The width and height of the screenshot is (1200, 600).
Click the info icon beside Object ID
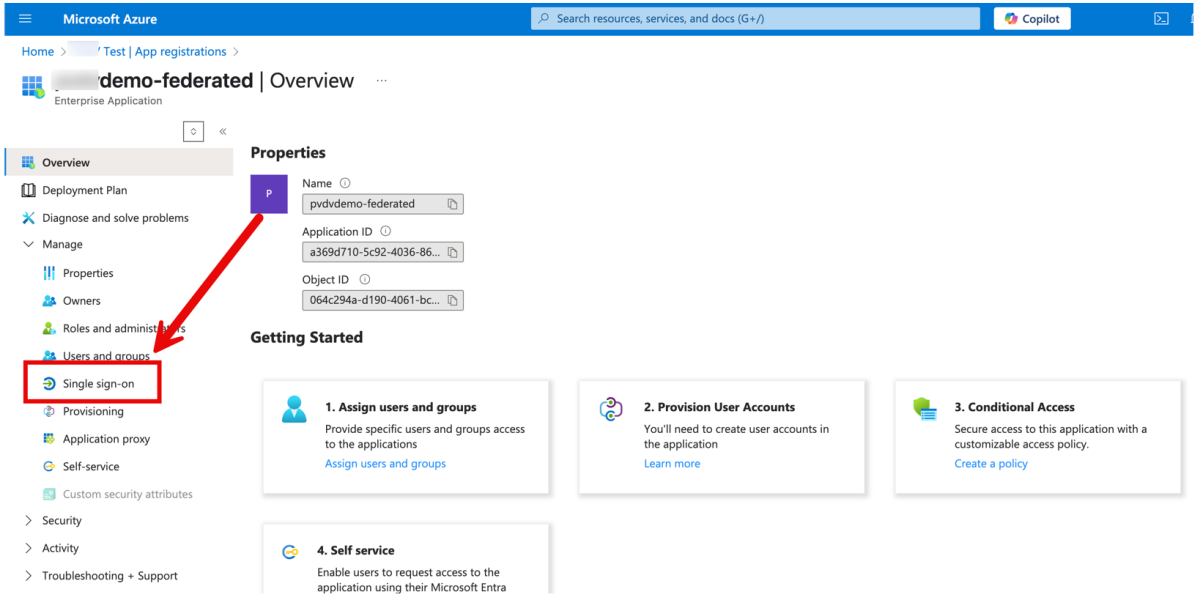[x=364, y=280]
